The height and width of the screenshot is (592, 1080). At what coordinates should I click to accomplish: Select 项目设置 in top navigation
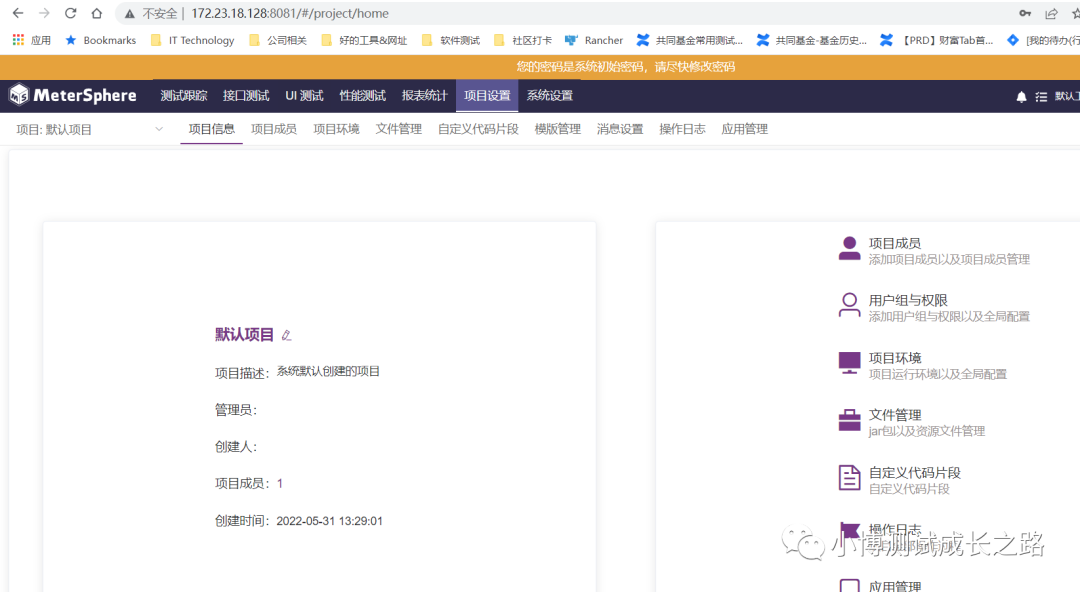487,96
